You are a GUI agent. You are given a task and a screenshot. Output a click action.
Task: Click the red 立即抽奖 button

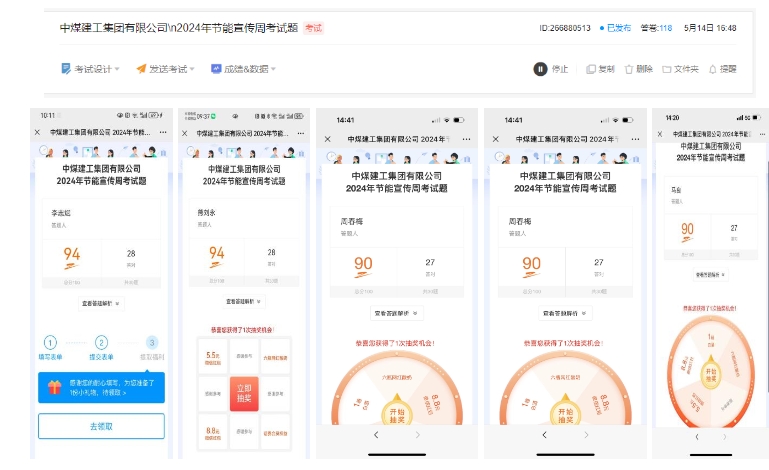coord(244,393)
